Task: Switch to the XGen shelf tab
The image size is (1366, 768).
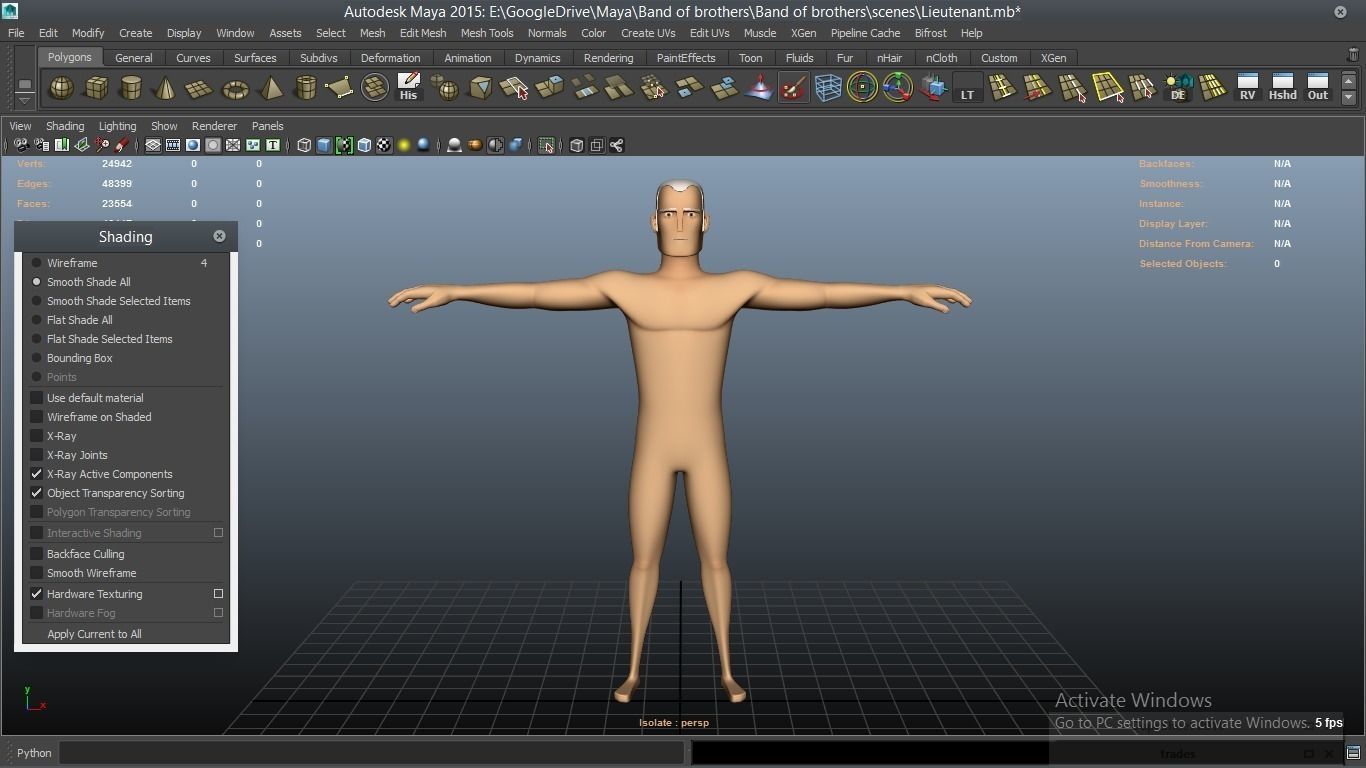Action: click(1053, 58)
